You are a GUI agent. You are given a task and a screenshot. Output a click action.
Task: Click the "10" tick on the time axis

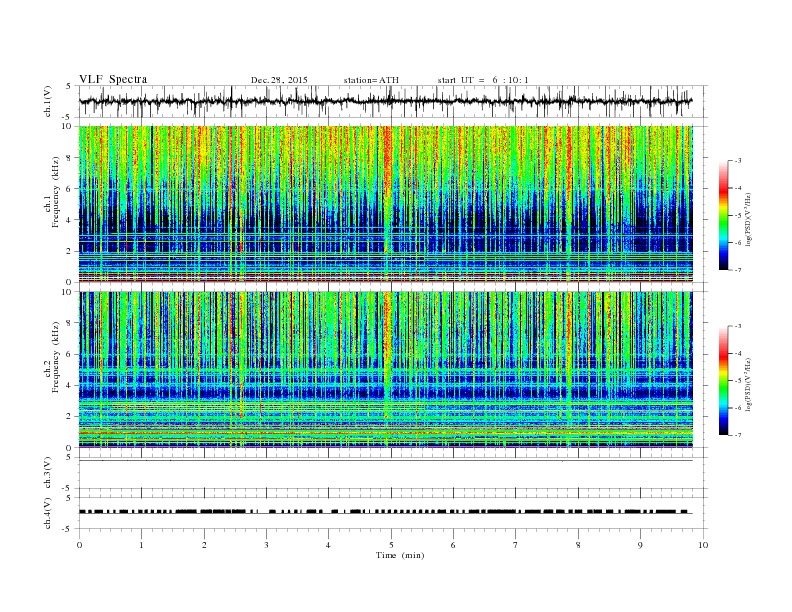(703, 545)
